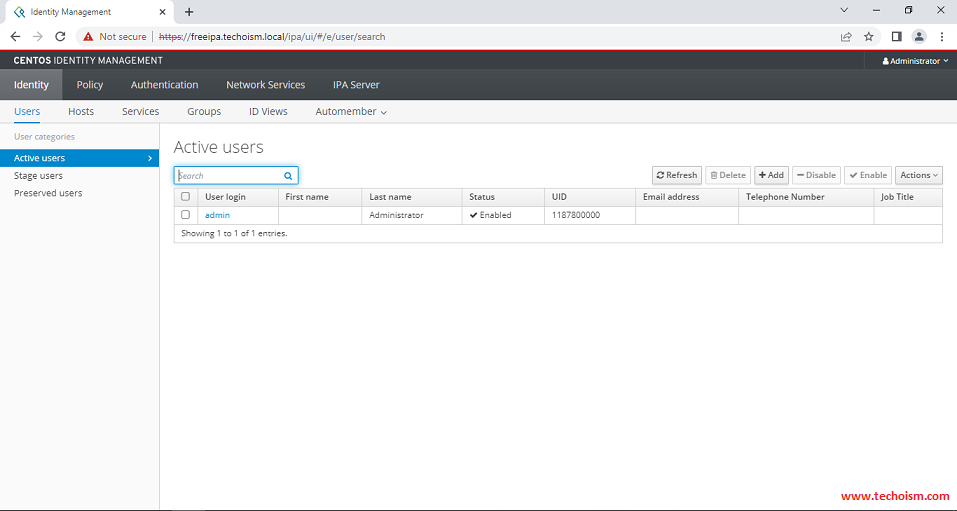Open the Authentication tab
This screenshot has height=511, width=957.
click(x=164, y=85)
